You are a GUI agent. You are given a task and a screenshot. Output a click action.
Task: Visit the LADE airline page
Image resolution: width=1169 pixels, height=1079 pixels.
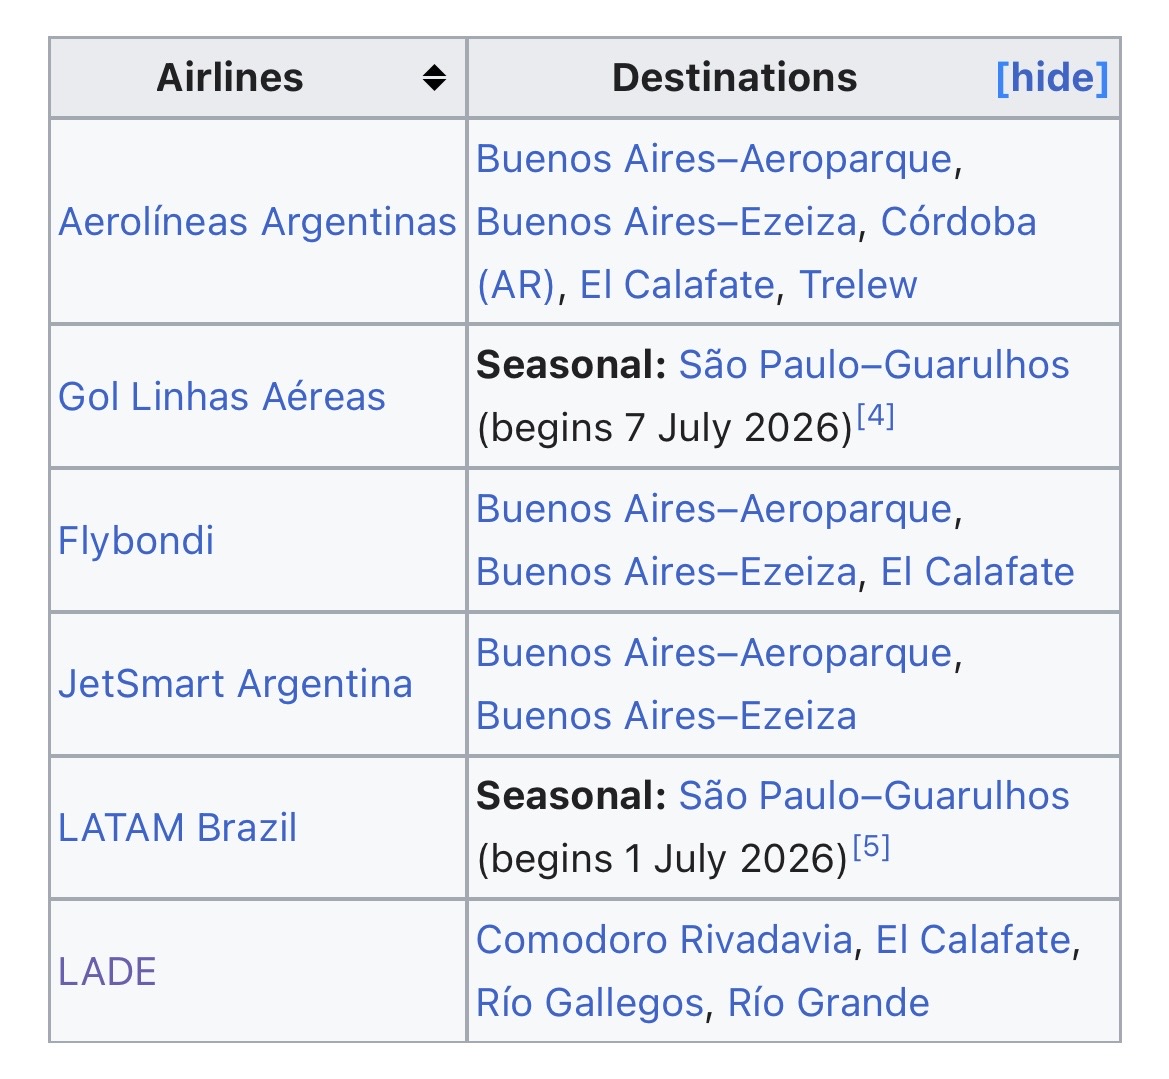click(x=107, y=972)
